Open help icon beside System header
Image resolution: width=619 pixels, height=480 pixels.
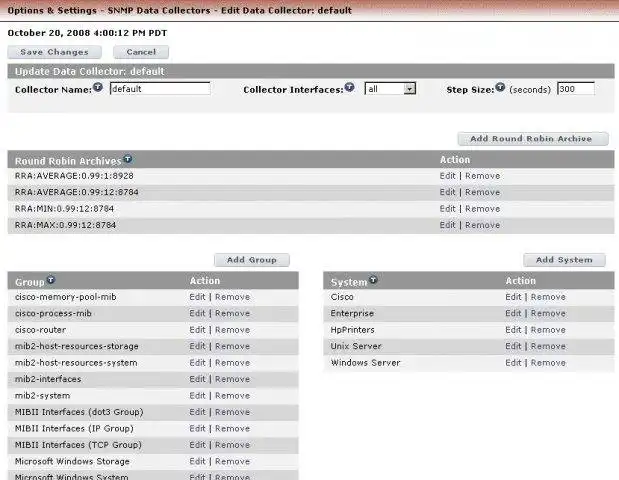[373, 280]
